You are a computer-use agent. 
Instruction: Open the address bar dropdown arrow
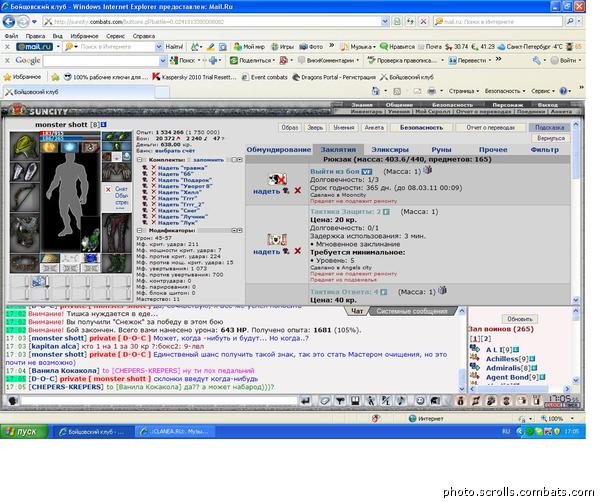point(385,21)
